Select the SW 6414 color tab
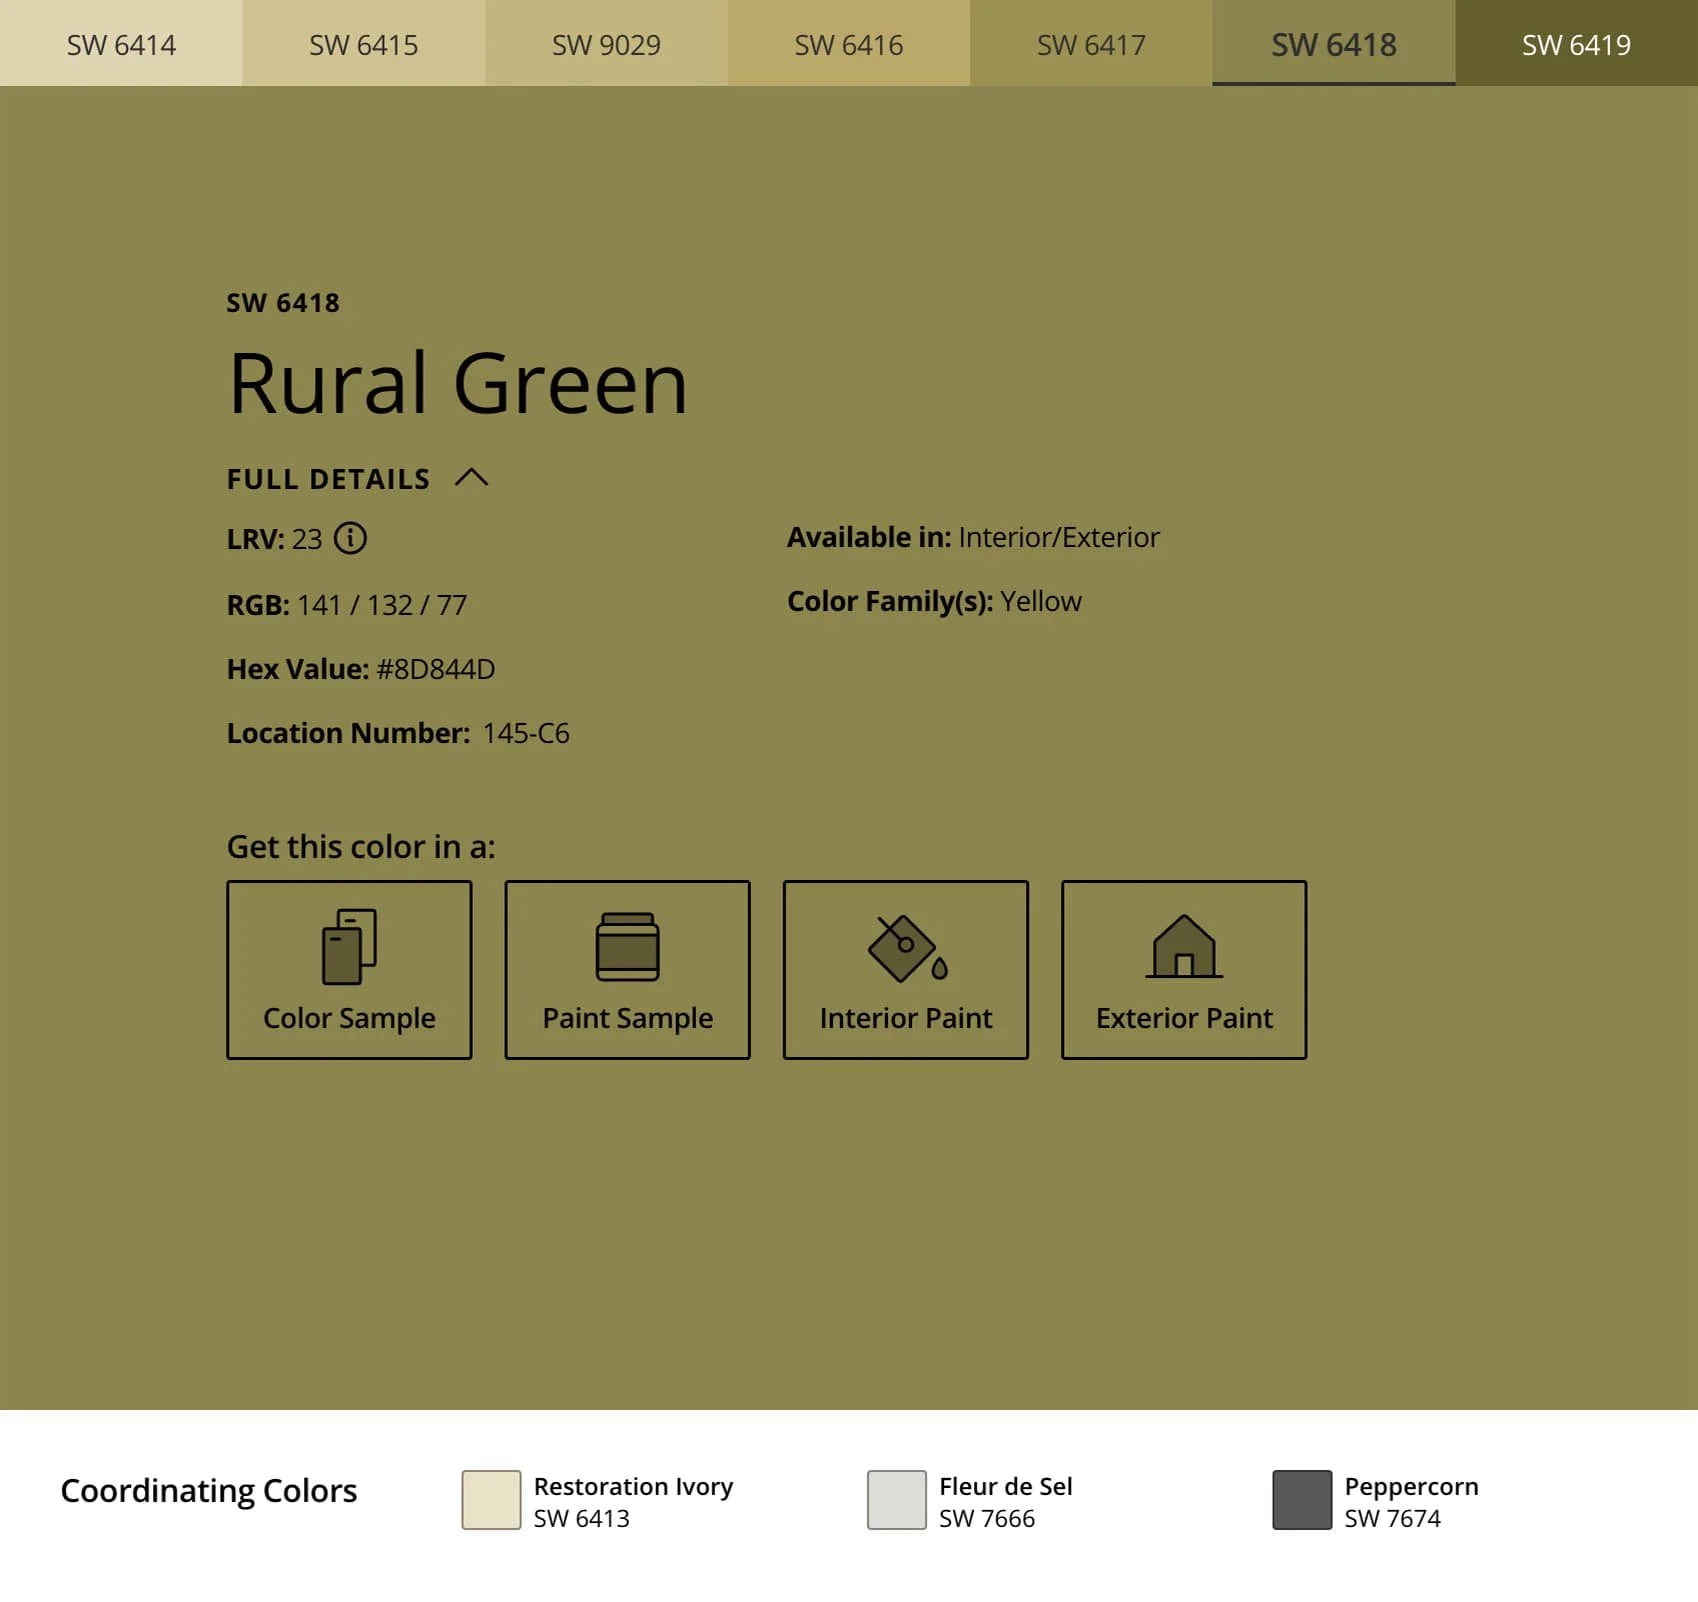 121,43
